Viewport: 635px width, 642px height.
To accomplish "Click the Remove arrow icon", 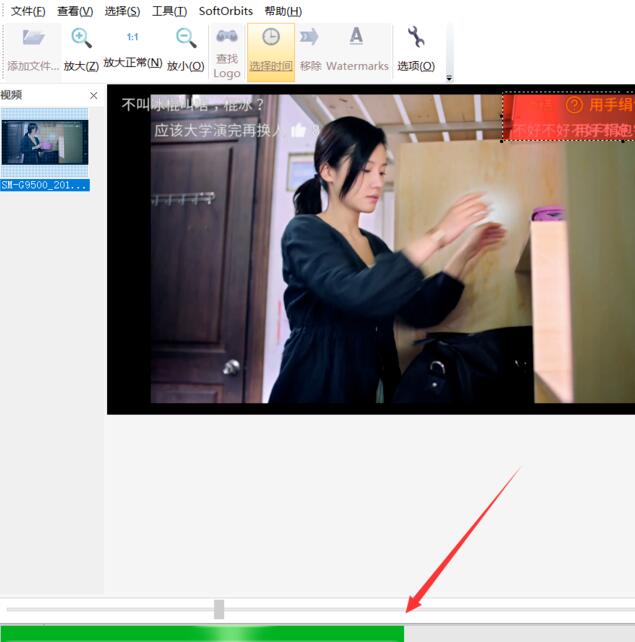I will [x=310, y=38].
